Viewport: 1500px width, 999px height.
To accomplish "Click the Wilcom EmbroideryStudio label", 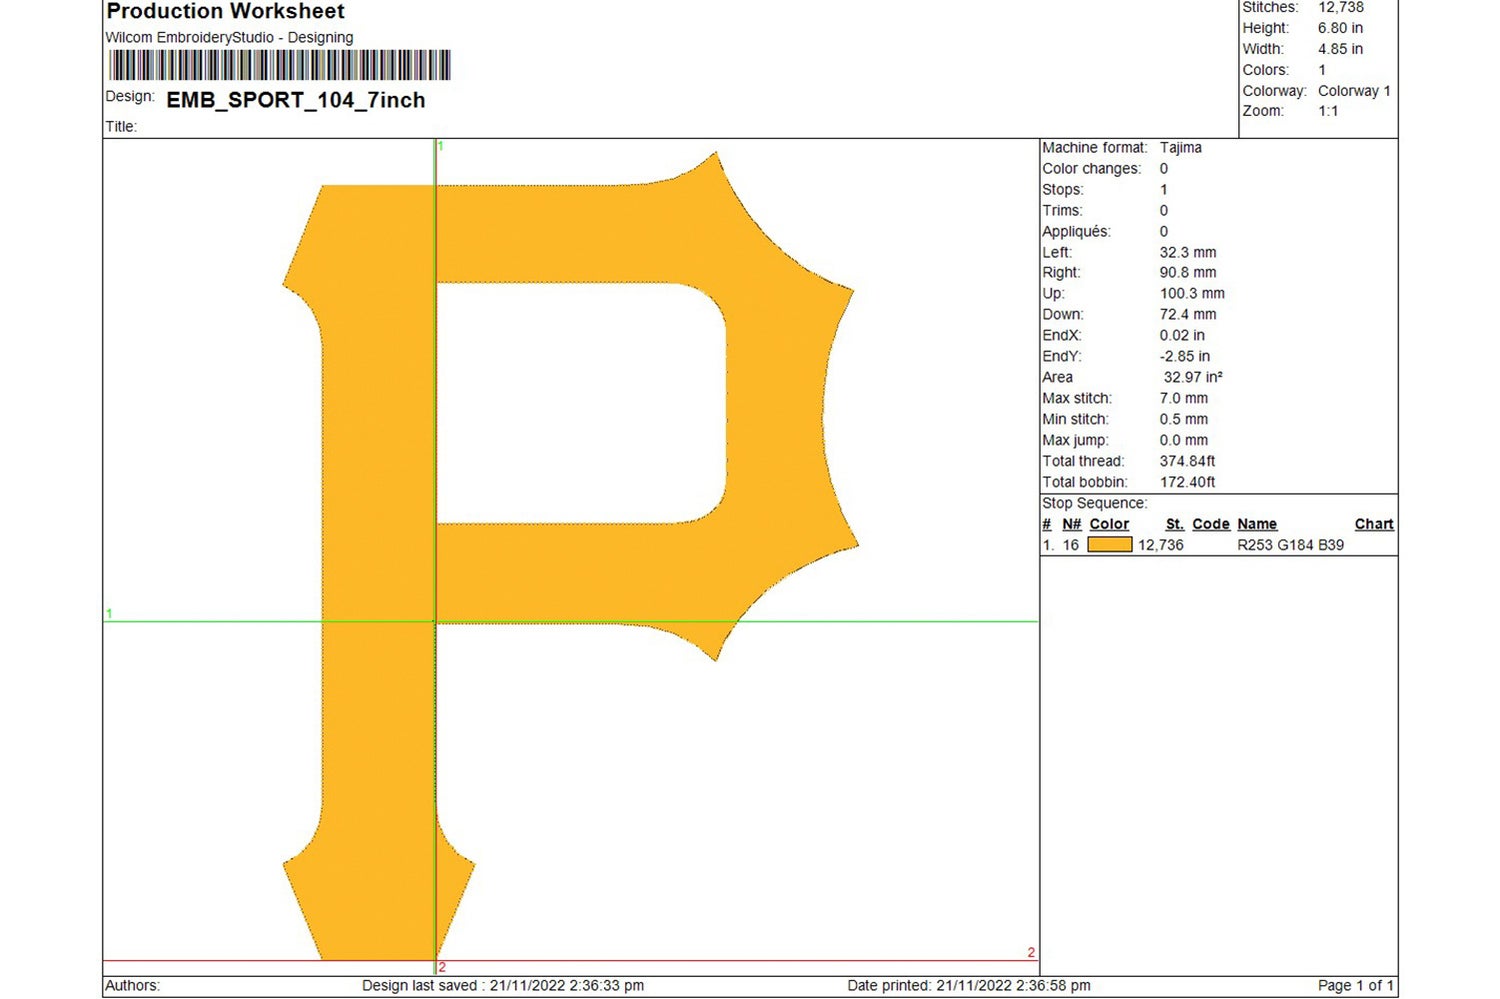I will point(228,37).
